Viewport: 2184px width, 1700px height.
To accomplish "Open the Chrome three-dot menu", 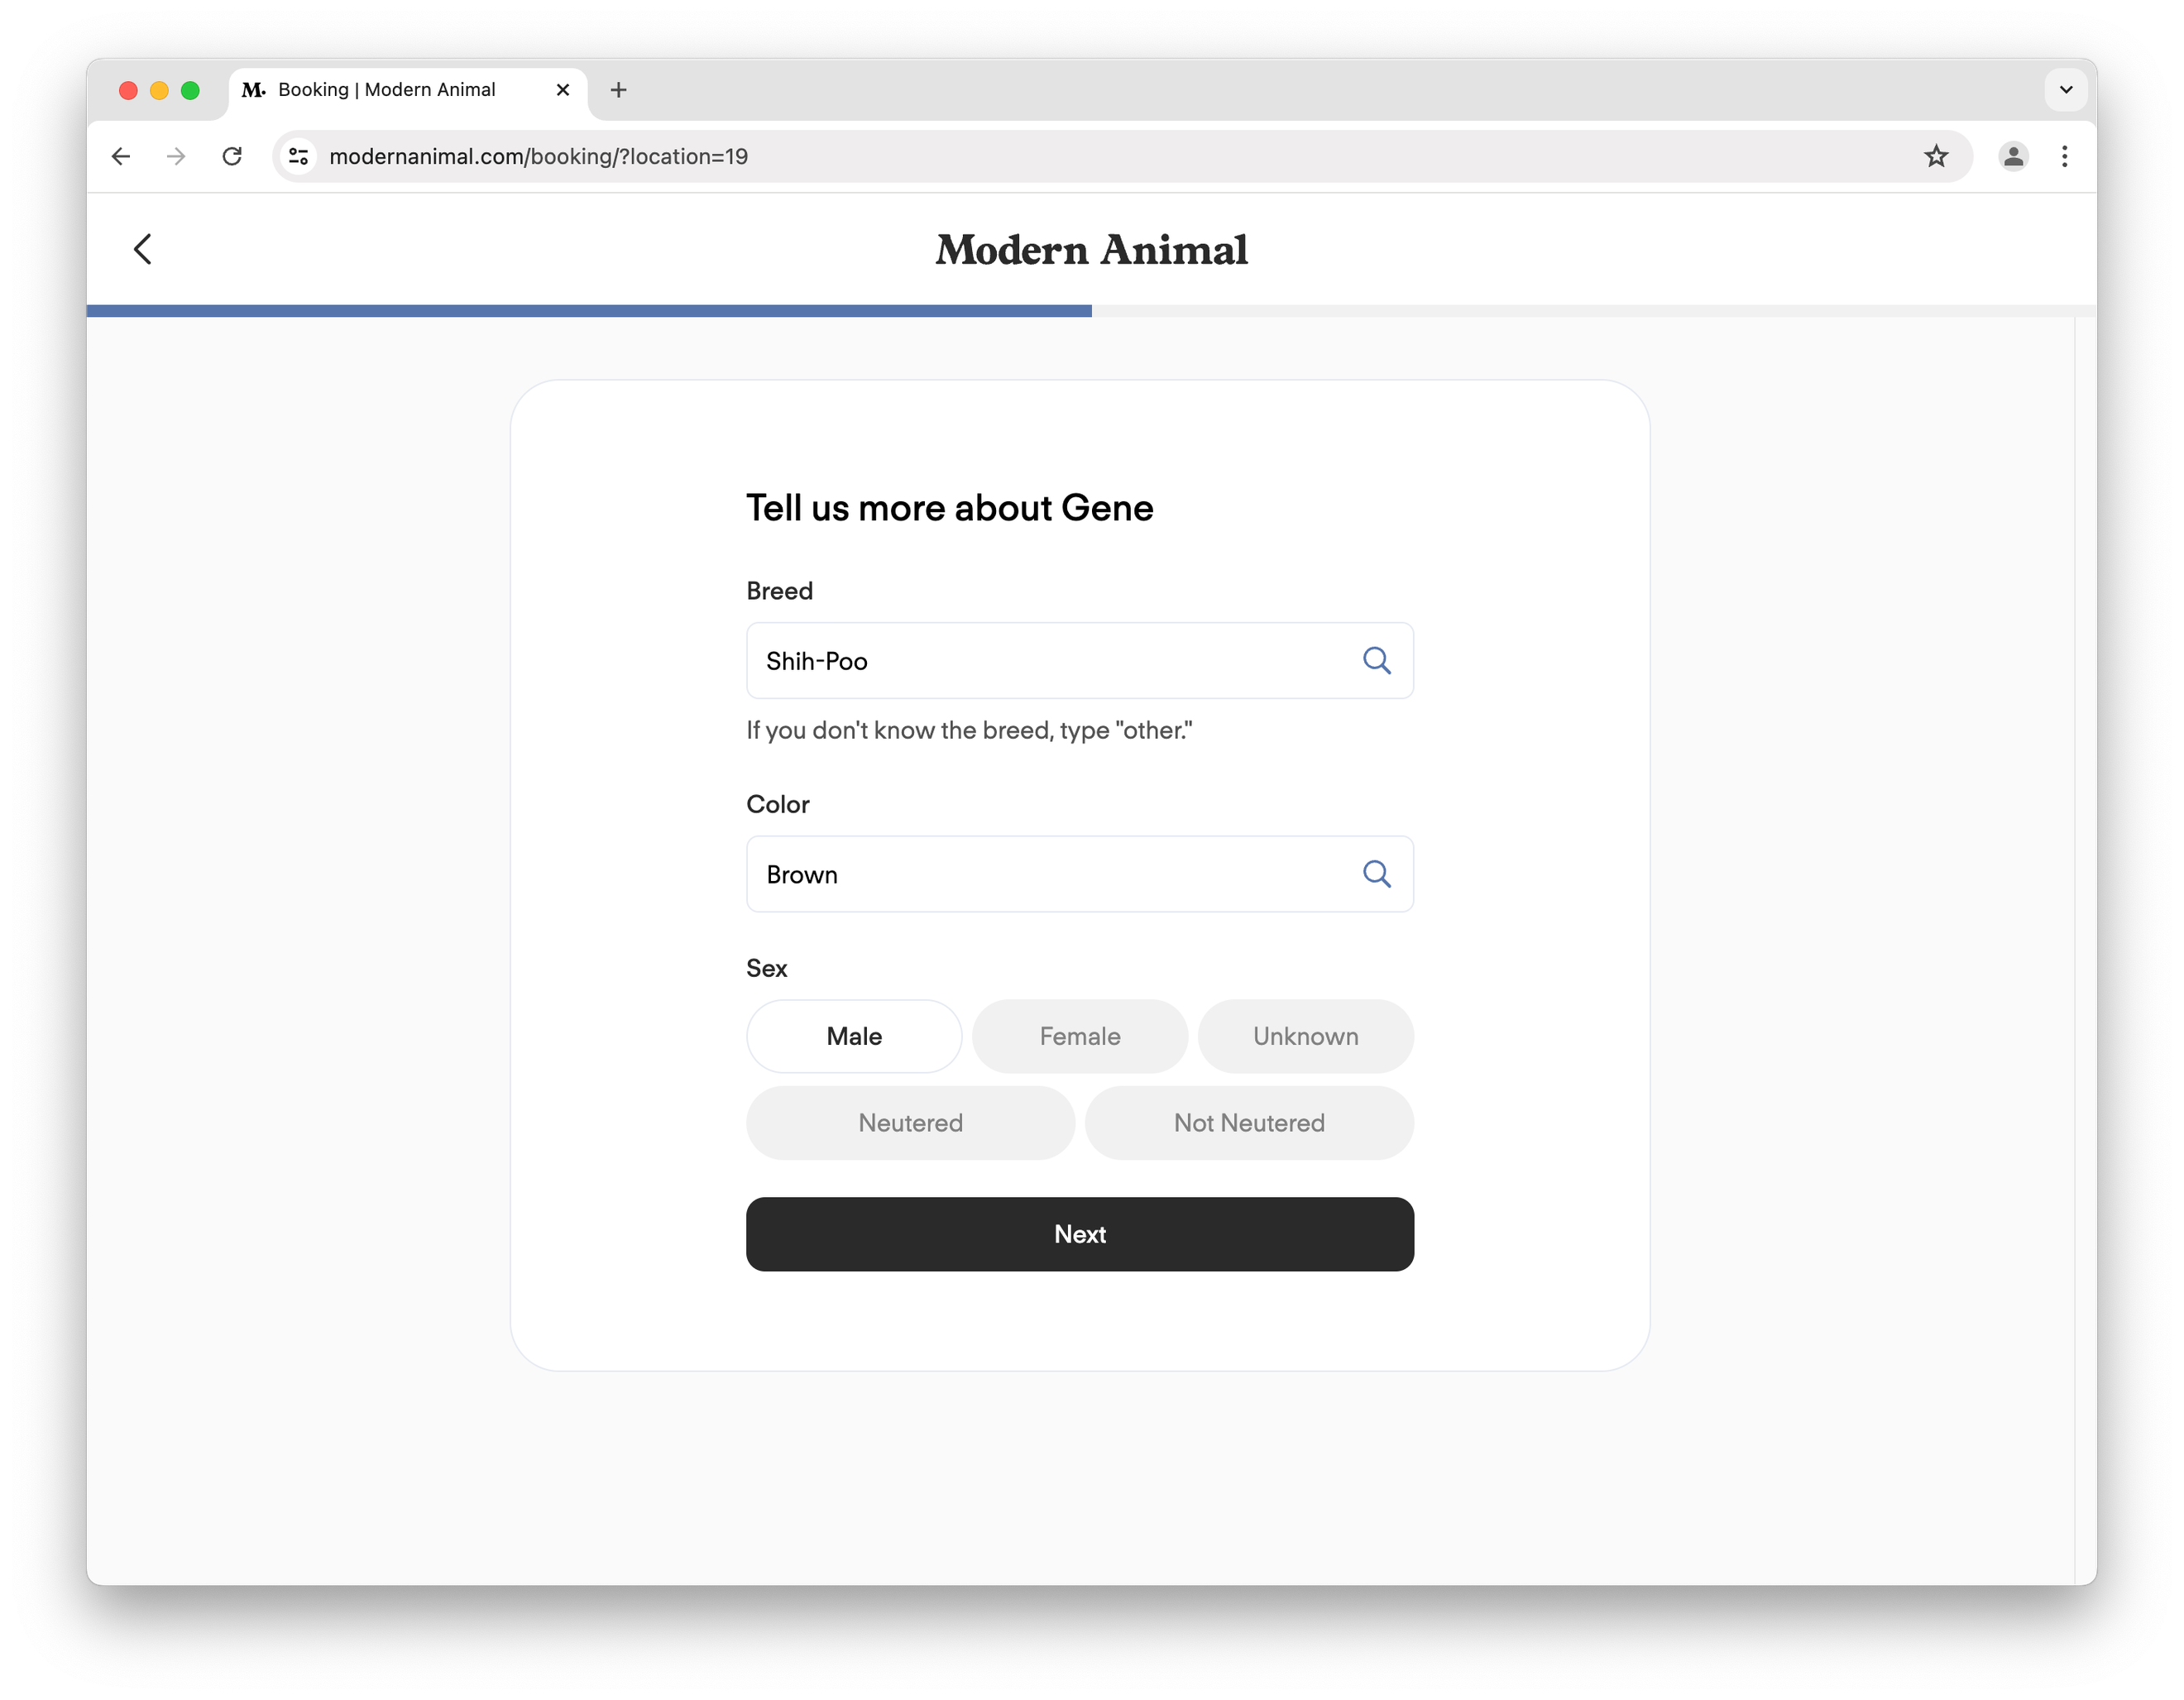I will click(x=2064, y=156).
